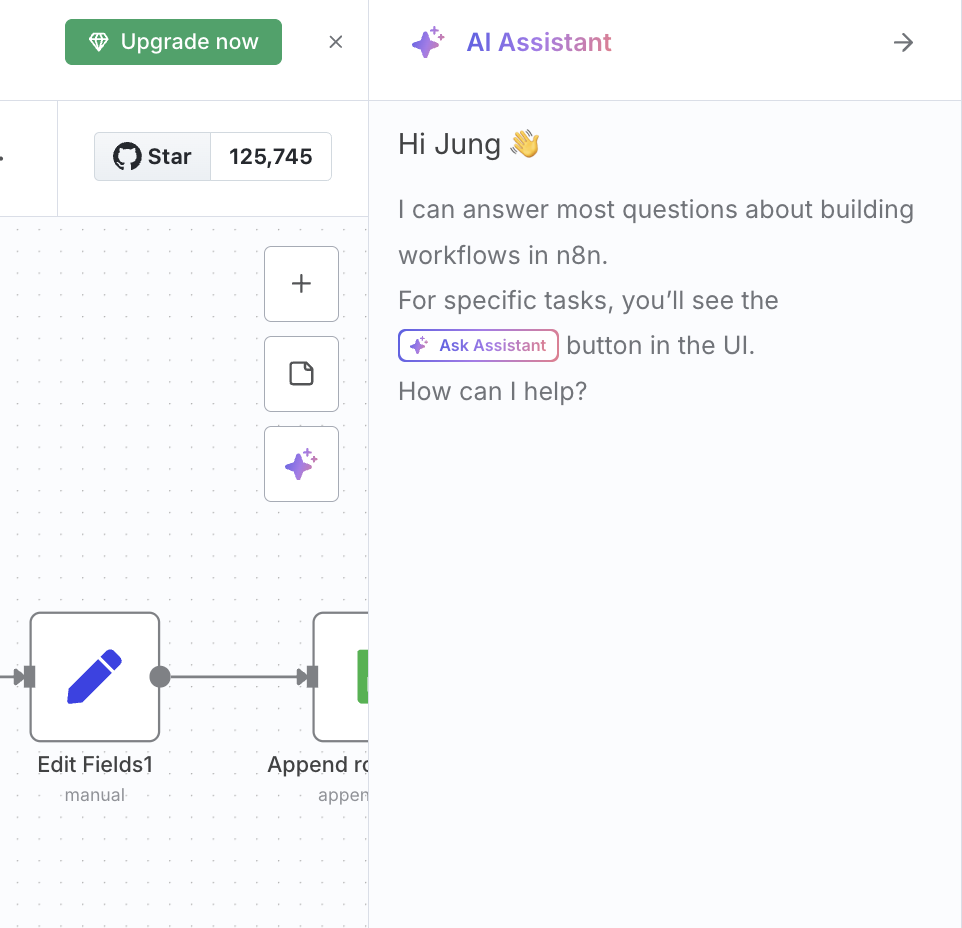Select the Edit Fields1 node
962x928 pixels.
(x=95, y=677)
